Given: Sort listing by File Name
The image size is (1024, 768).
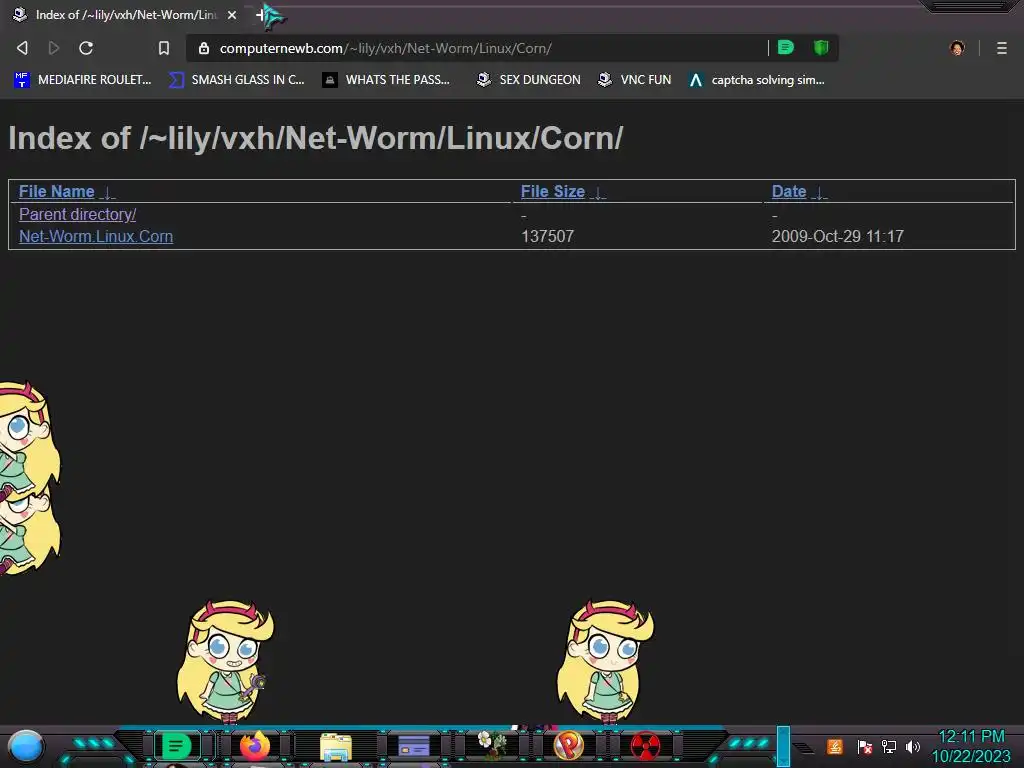Looking at the screenshot, I should [57, 191].
